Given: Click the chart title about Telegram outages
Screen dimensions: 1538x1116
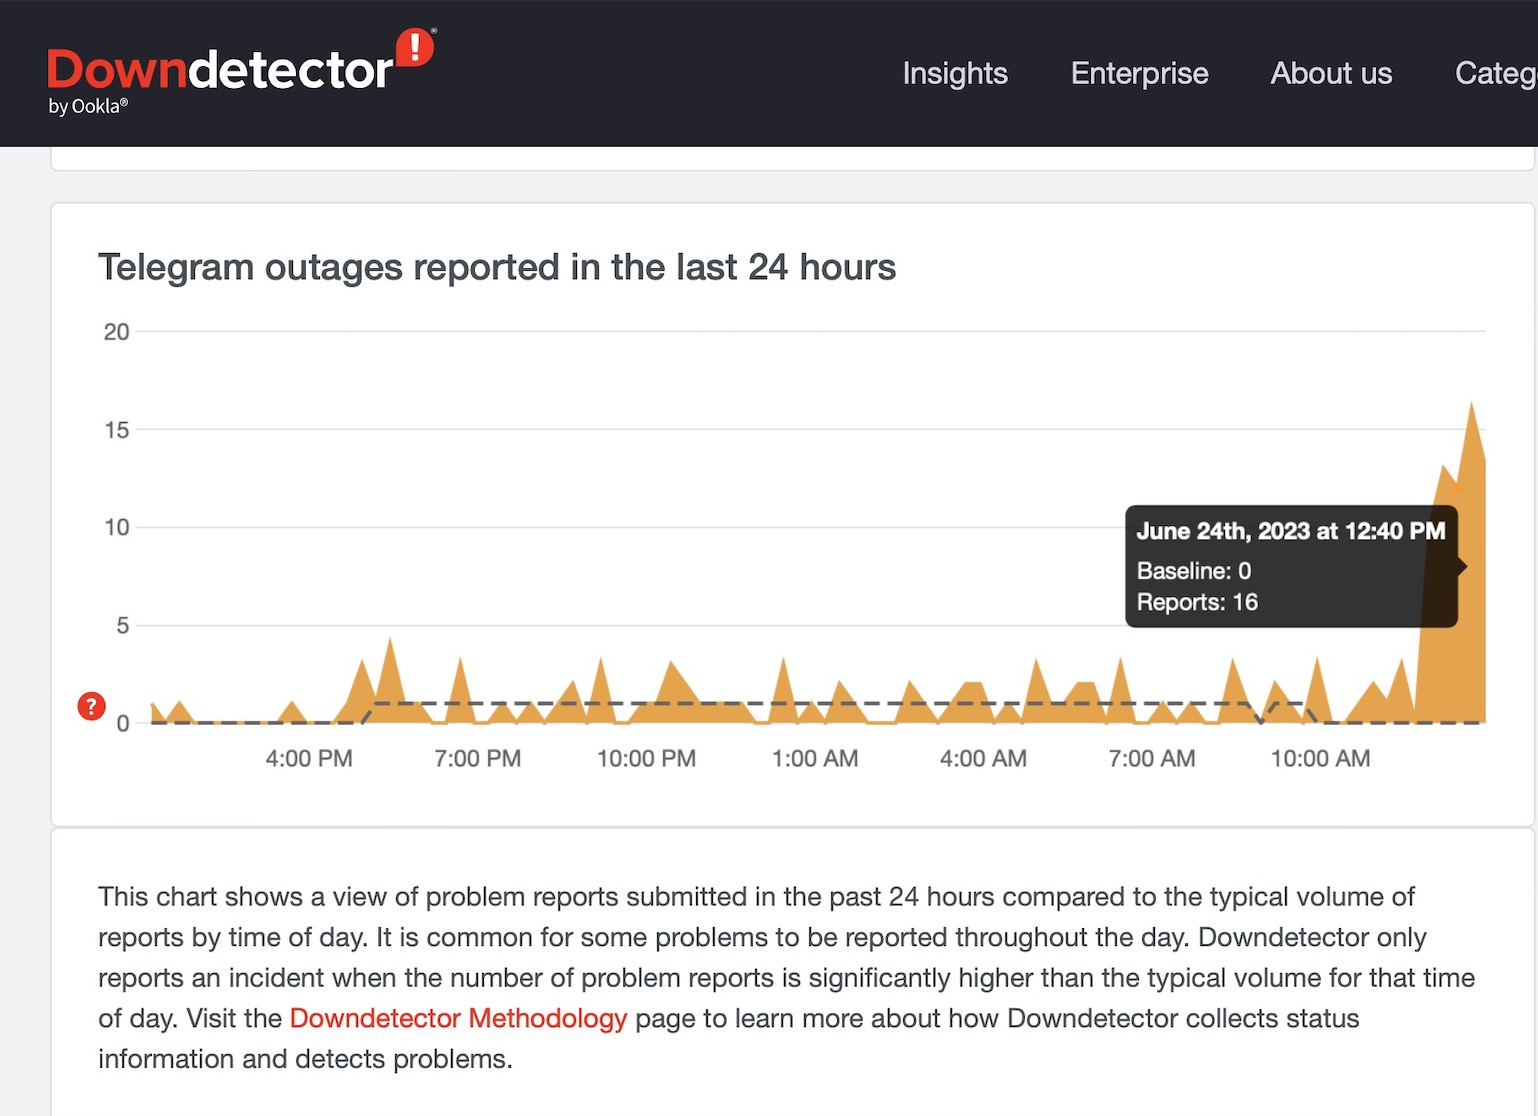Looking at the screenshot, I should pos(496,268).
